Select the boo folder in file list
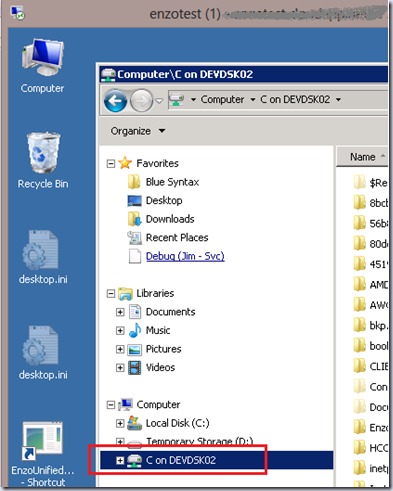Viewport: 393px width, 491px height. coord(370,346)
